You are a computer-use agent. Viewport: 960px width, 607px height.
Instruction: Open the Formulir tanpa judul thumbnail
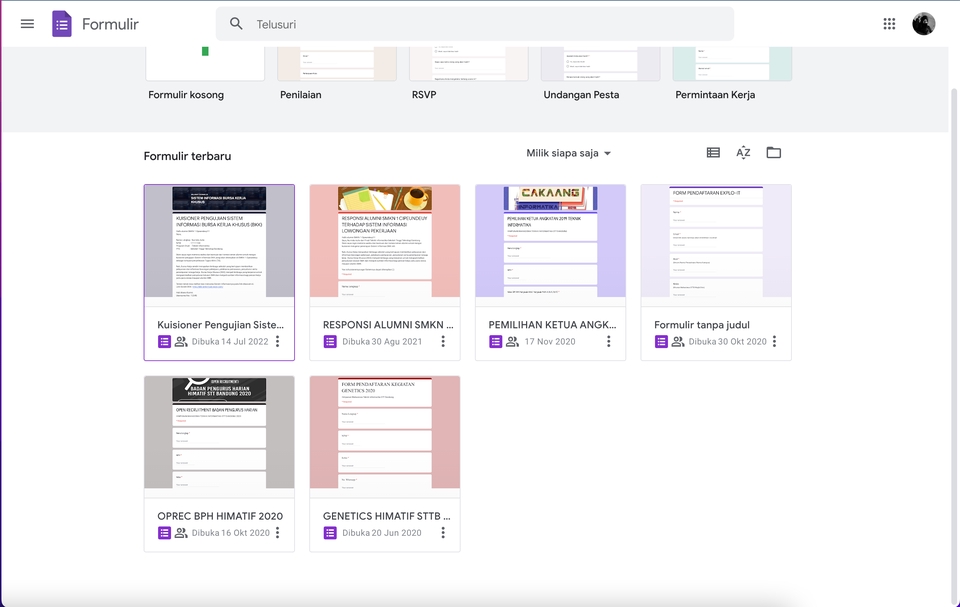[x=716, y=240]
